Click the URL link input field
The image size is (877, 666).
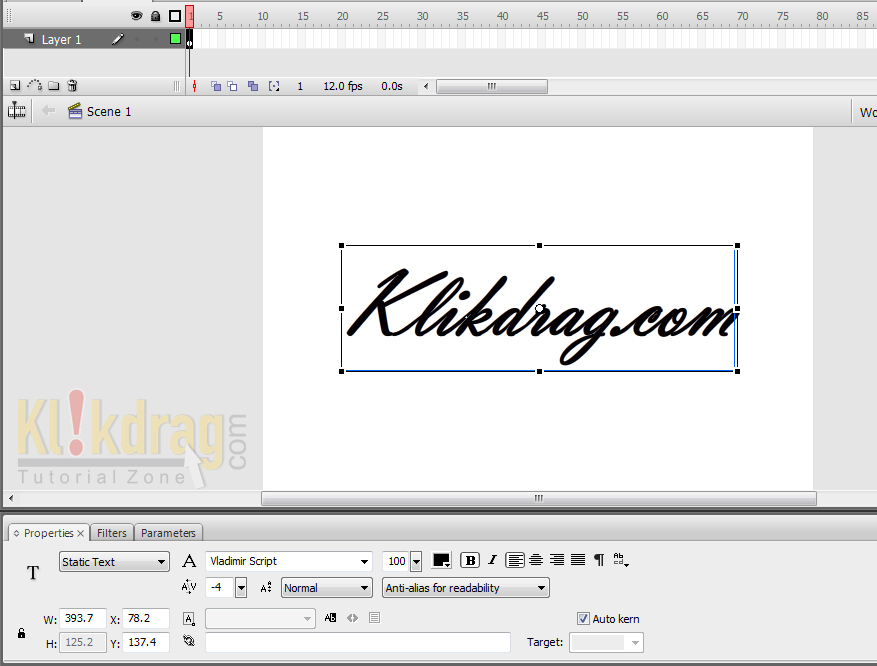pyautogui.click(x=358, y=642)
